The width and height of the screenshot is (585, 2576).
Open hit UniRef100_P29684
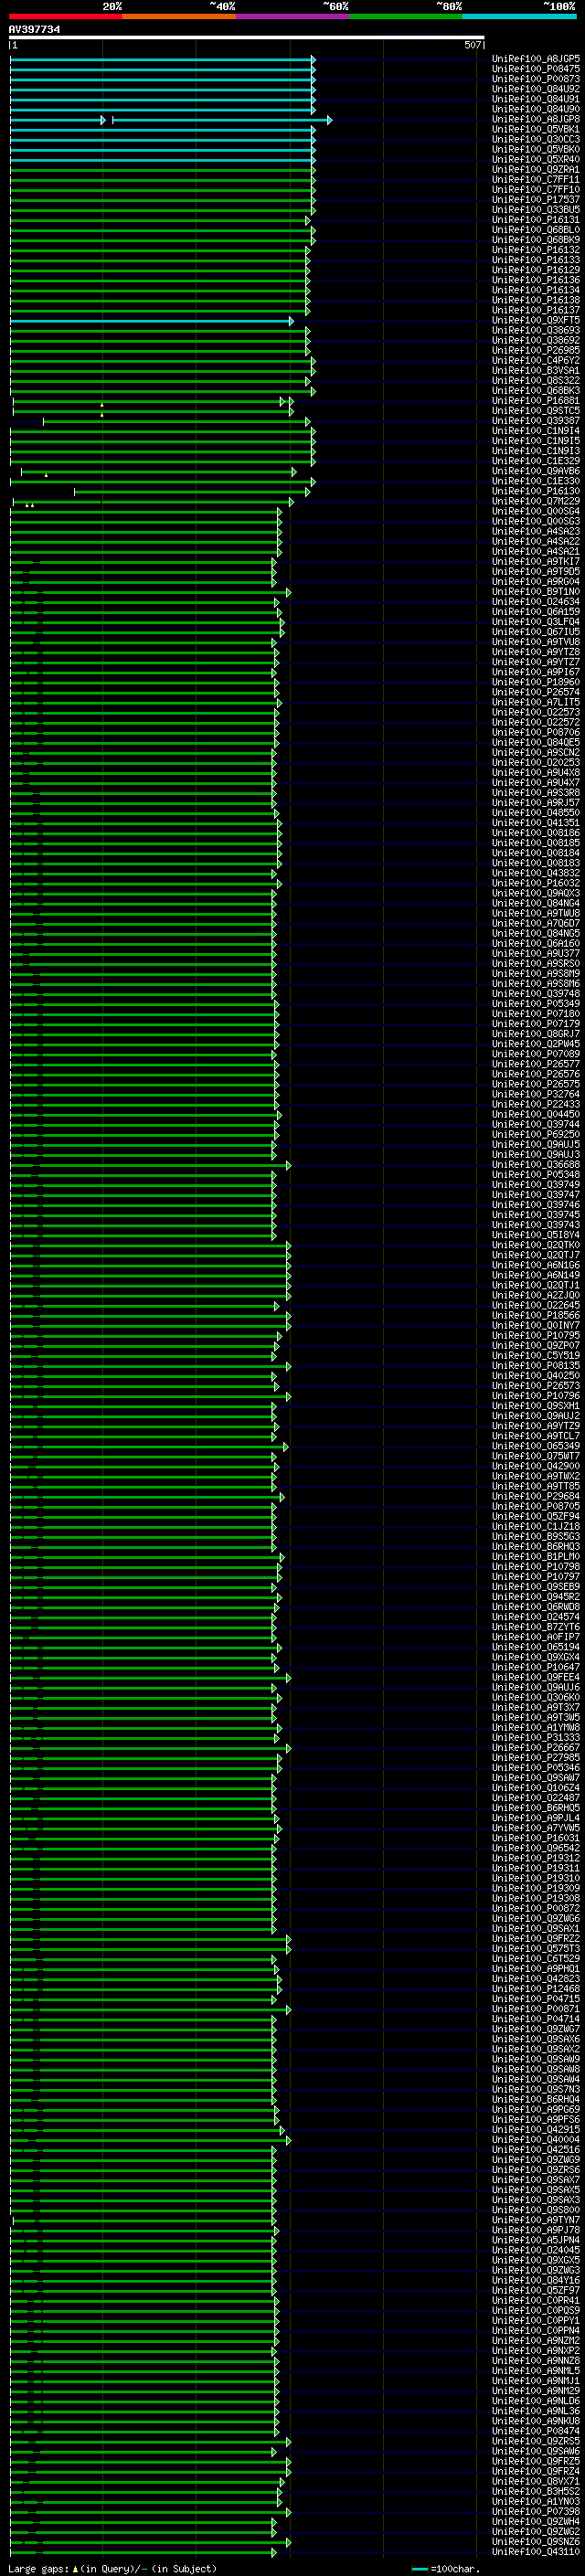tap(535, 1496)
